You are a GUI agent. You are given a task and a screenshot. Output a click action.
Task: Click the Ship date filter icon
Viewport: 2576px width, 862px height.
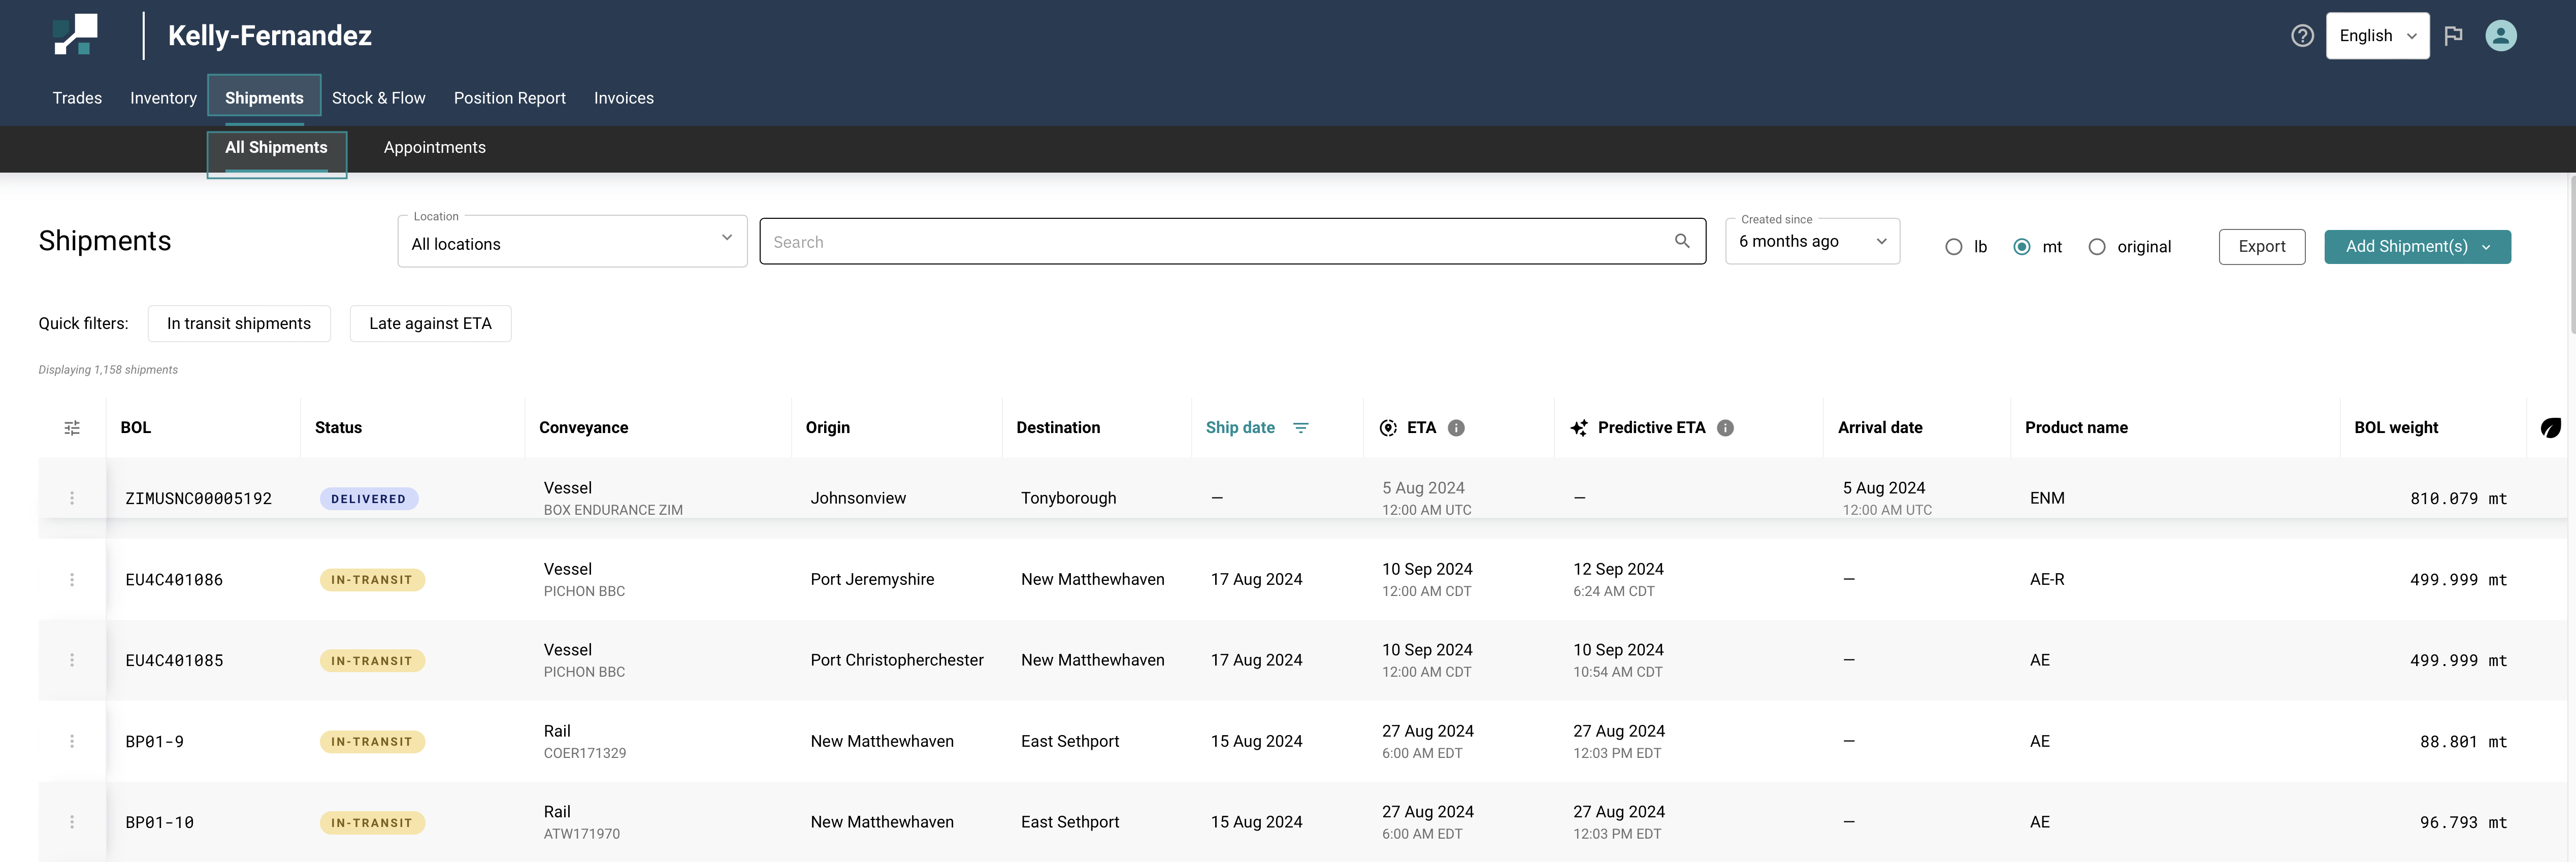[x=1300, y=428]
